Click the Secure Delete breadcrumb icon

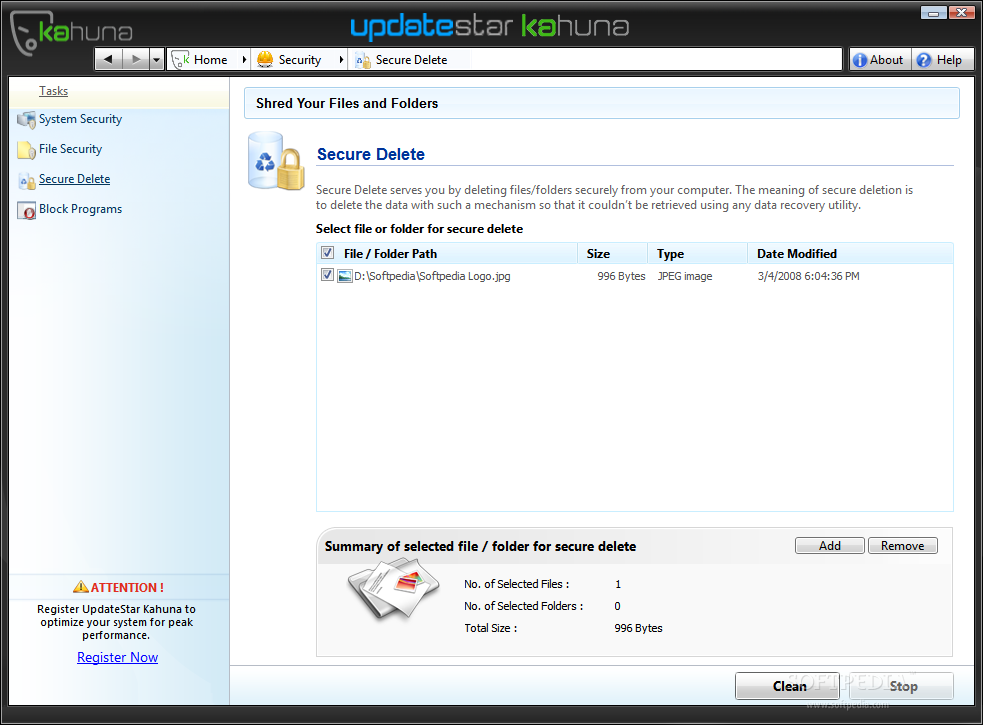point(363,60)
